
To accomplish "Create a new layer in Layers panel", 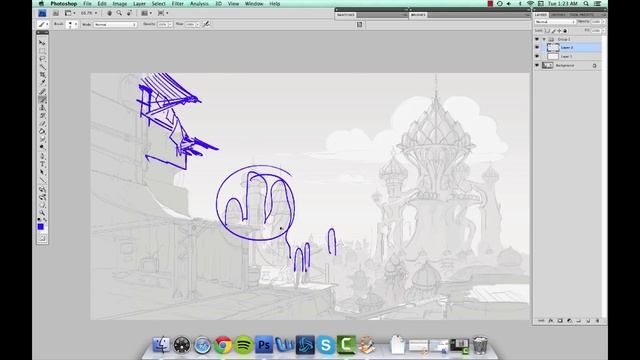I will click(x=588, y=321).
